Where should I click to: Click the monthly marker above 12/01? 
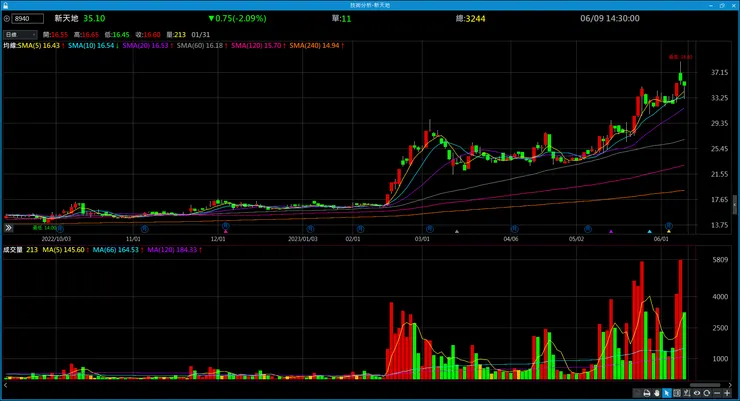coord(226,226)
